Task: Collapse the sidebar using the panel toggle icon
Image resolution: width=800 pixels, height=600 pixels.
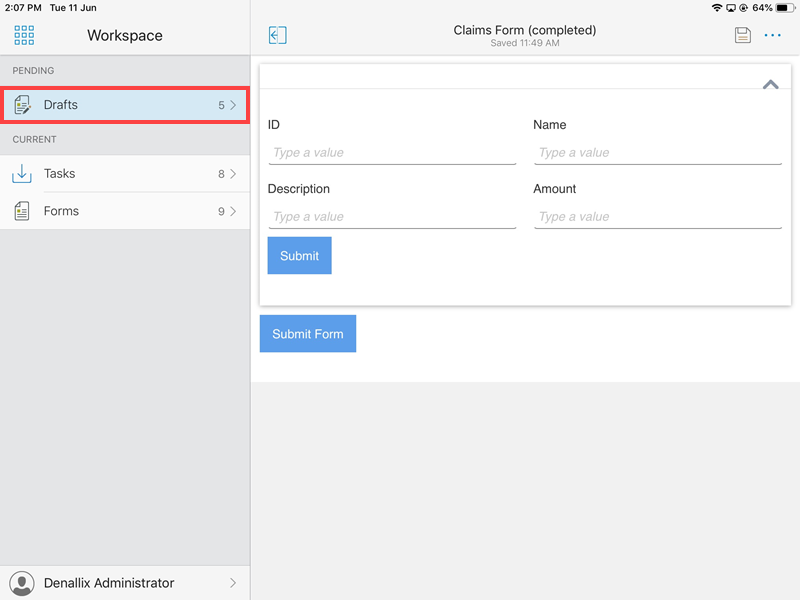Action: (x=278, y=35)
